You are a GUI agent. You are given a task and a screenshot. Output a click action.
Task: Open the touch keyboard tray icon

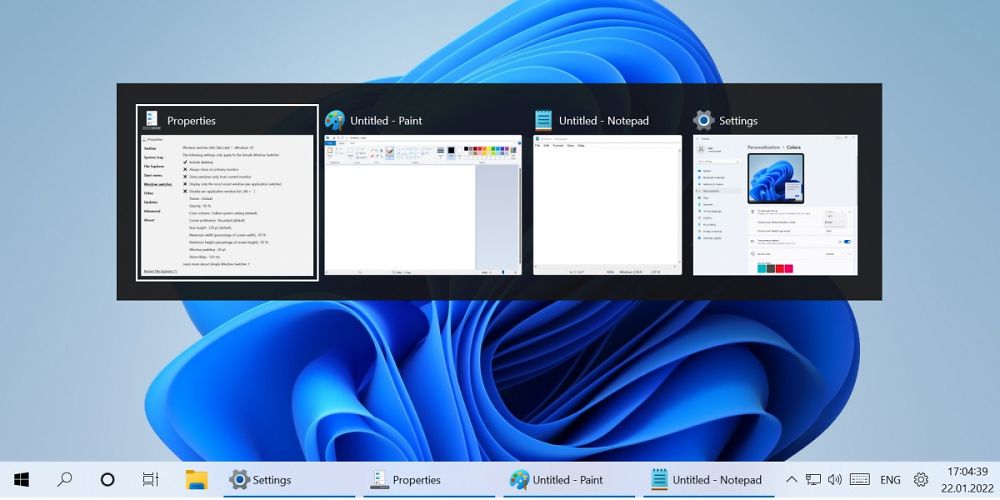[x=860, y=480]
